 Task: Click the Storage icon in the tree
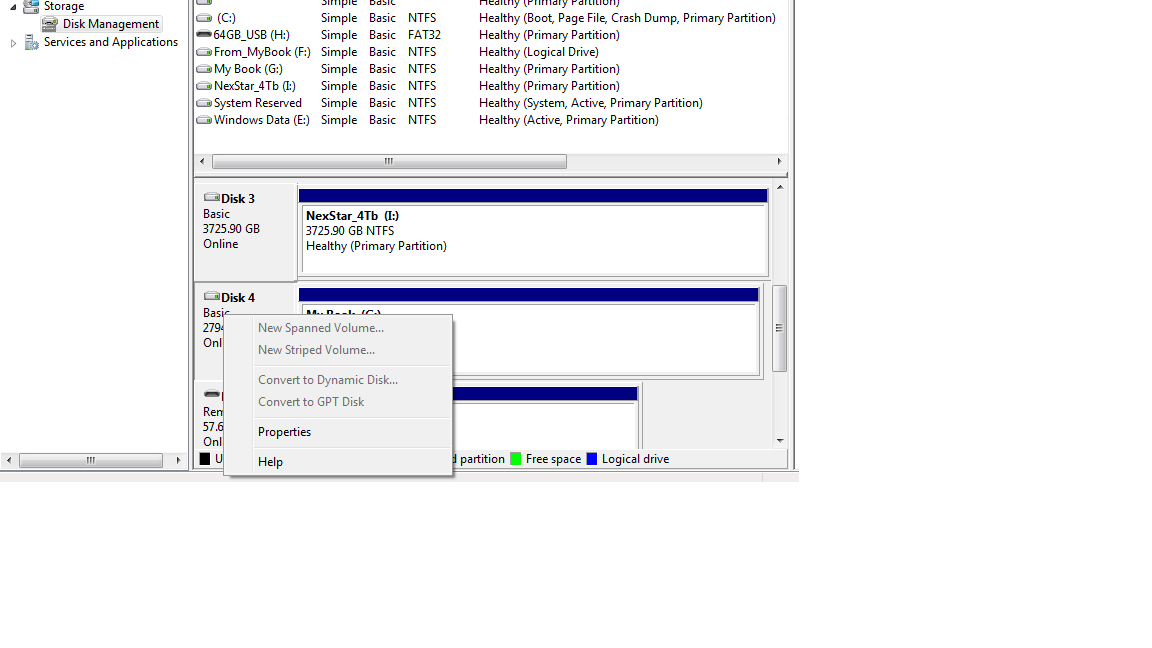[x=31, y=7]
